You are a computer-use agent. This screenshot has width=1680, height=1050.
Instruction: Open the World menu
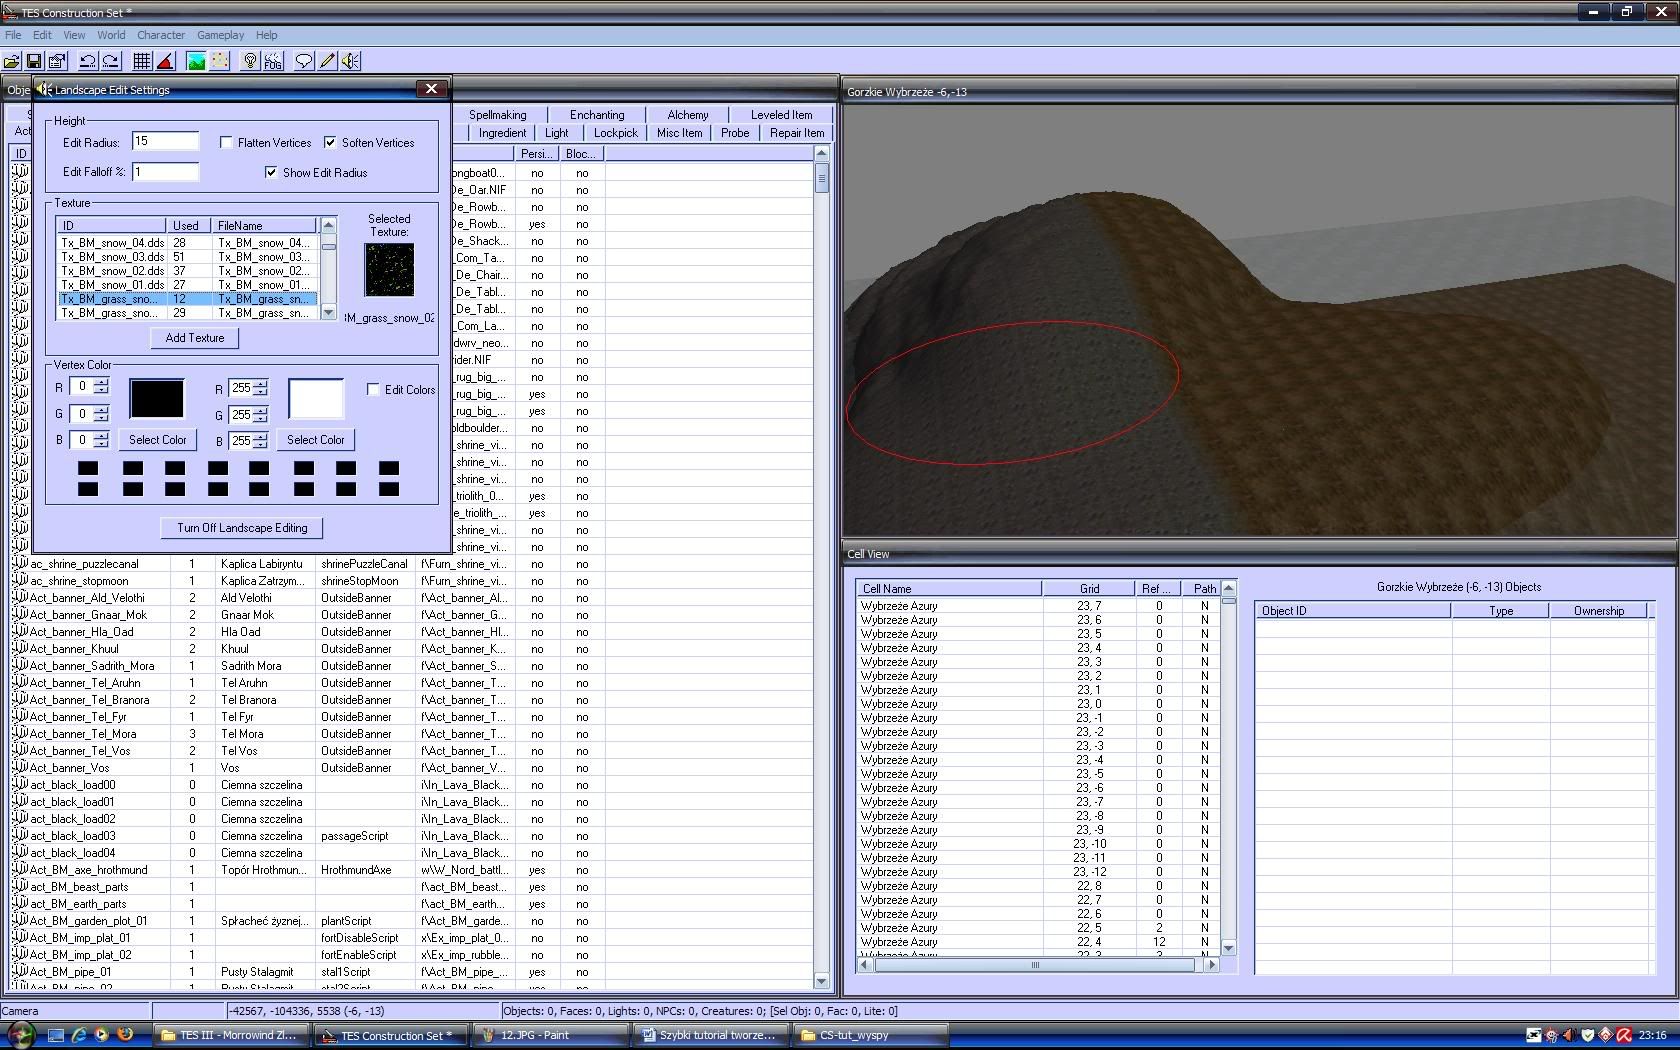point(111,35)
